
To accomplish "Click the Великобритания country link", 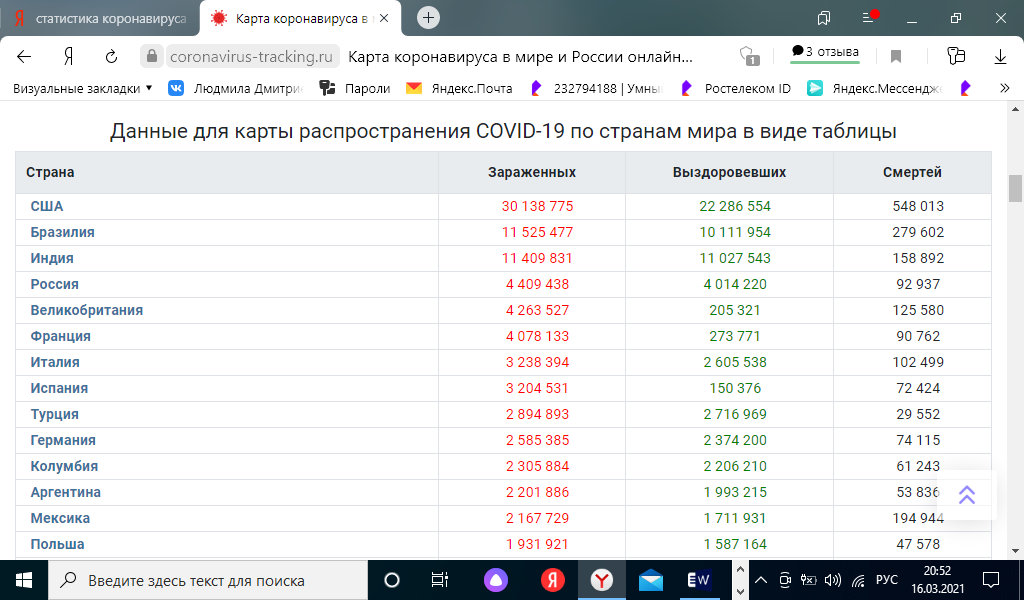I will pyautogui.click(x=87, y=310).
